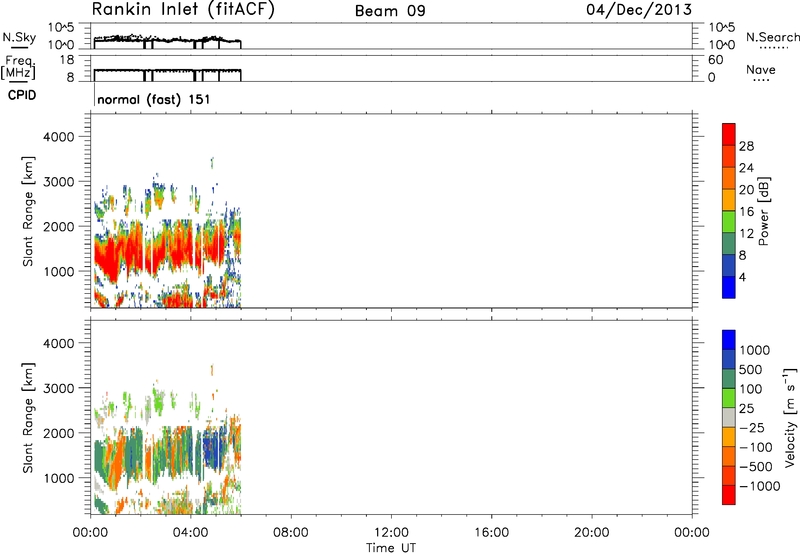This screenshot has height=554, width=800.
Task: Click the light green 12-16 dB Power colorbar segment
Action: 729,222
